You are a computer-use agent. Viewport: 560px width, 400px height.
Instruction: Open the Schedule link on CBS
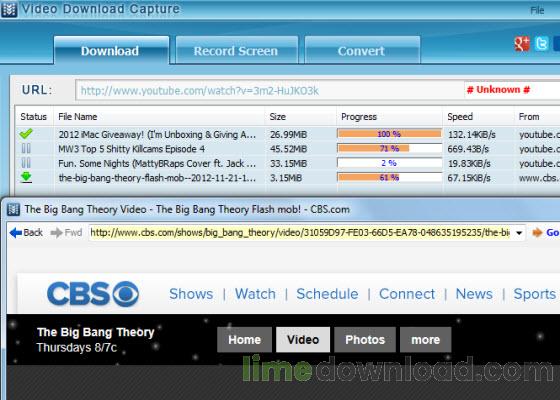(x=327, y=294)
